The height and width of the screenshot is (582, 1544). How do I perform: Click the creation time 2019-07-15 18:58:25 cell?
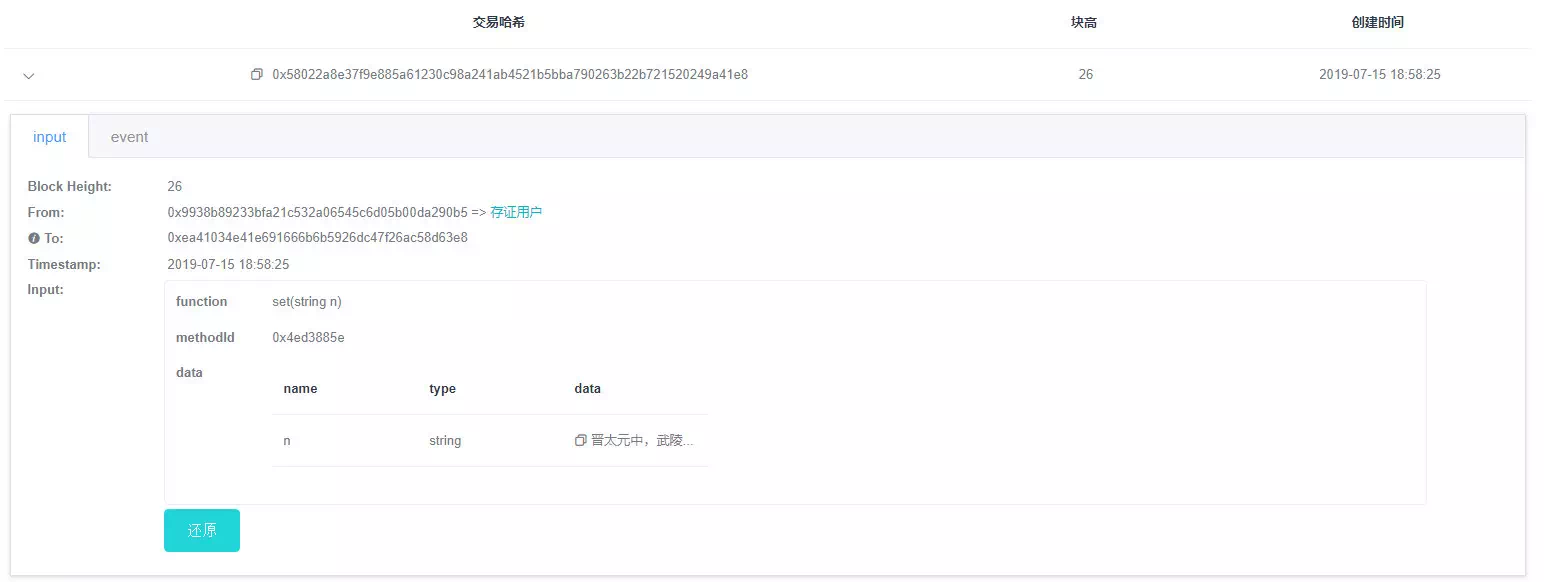coord(1379,75)
